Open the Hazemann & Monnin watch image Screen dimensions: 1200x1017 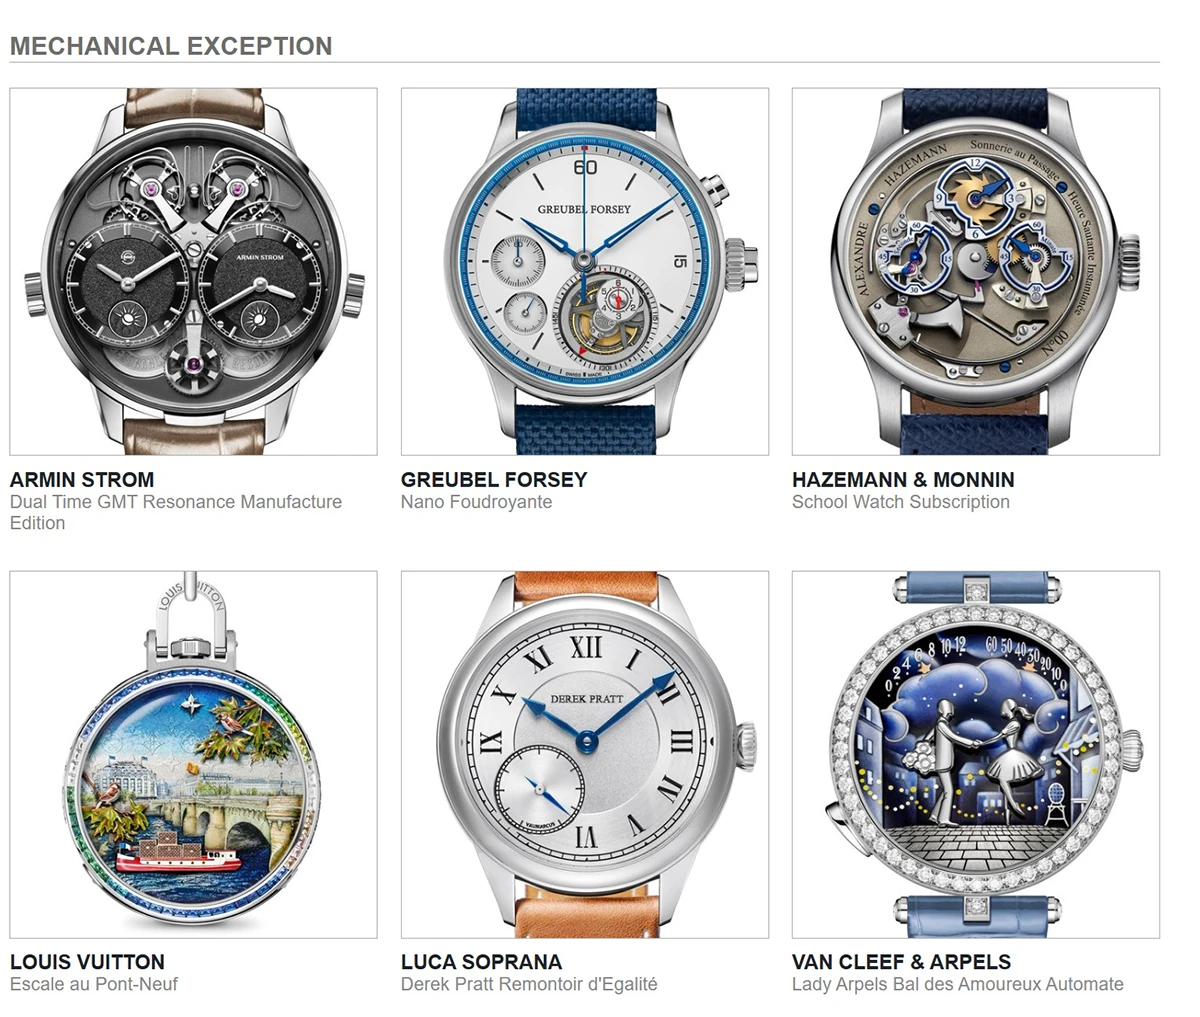(976, 271)
